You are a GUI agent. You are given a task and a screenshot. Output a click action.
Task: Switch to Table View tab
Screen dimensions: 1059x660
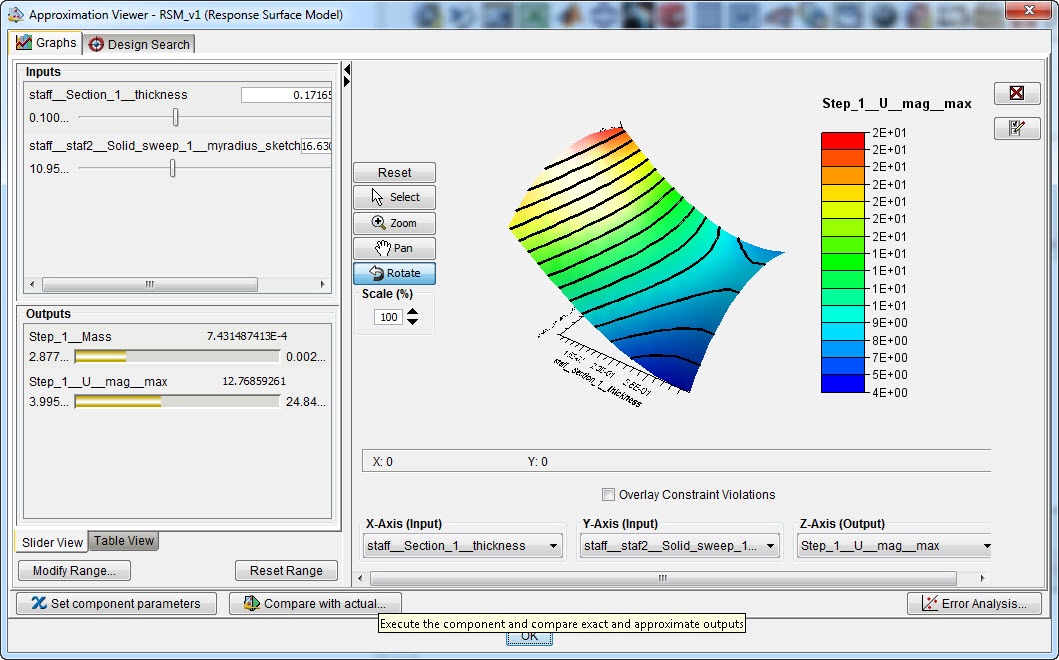tap(124, 541)
